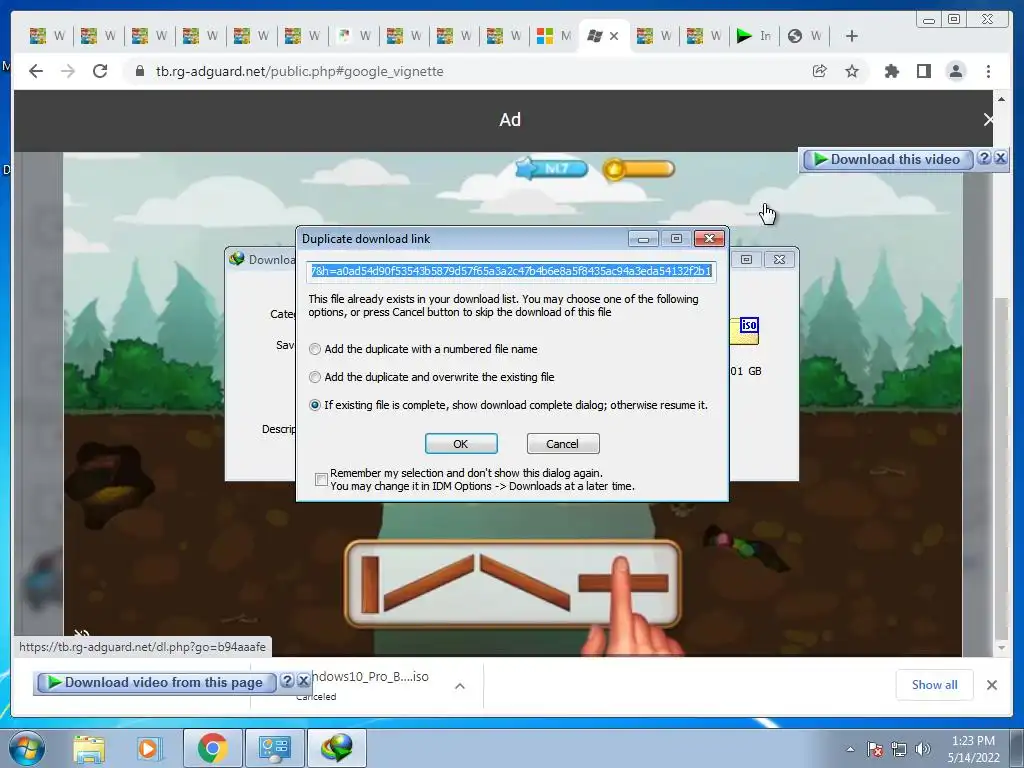This screenshot has height=768, width=1024.
Task: Click Chrome icon in taskbar
Action: coord(212,748)
